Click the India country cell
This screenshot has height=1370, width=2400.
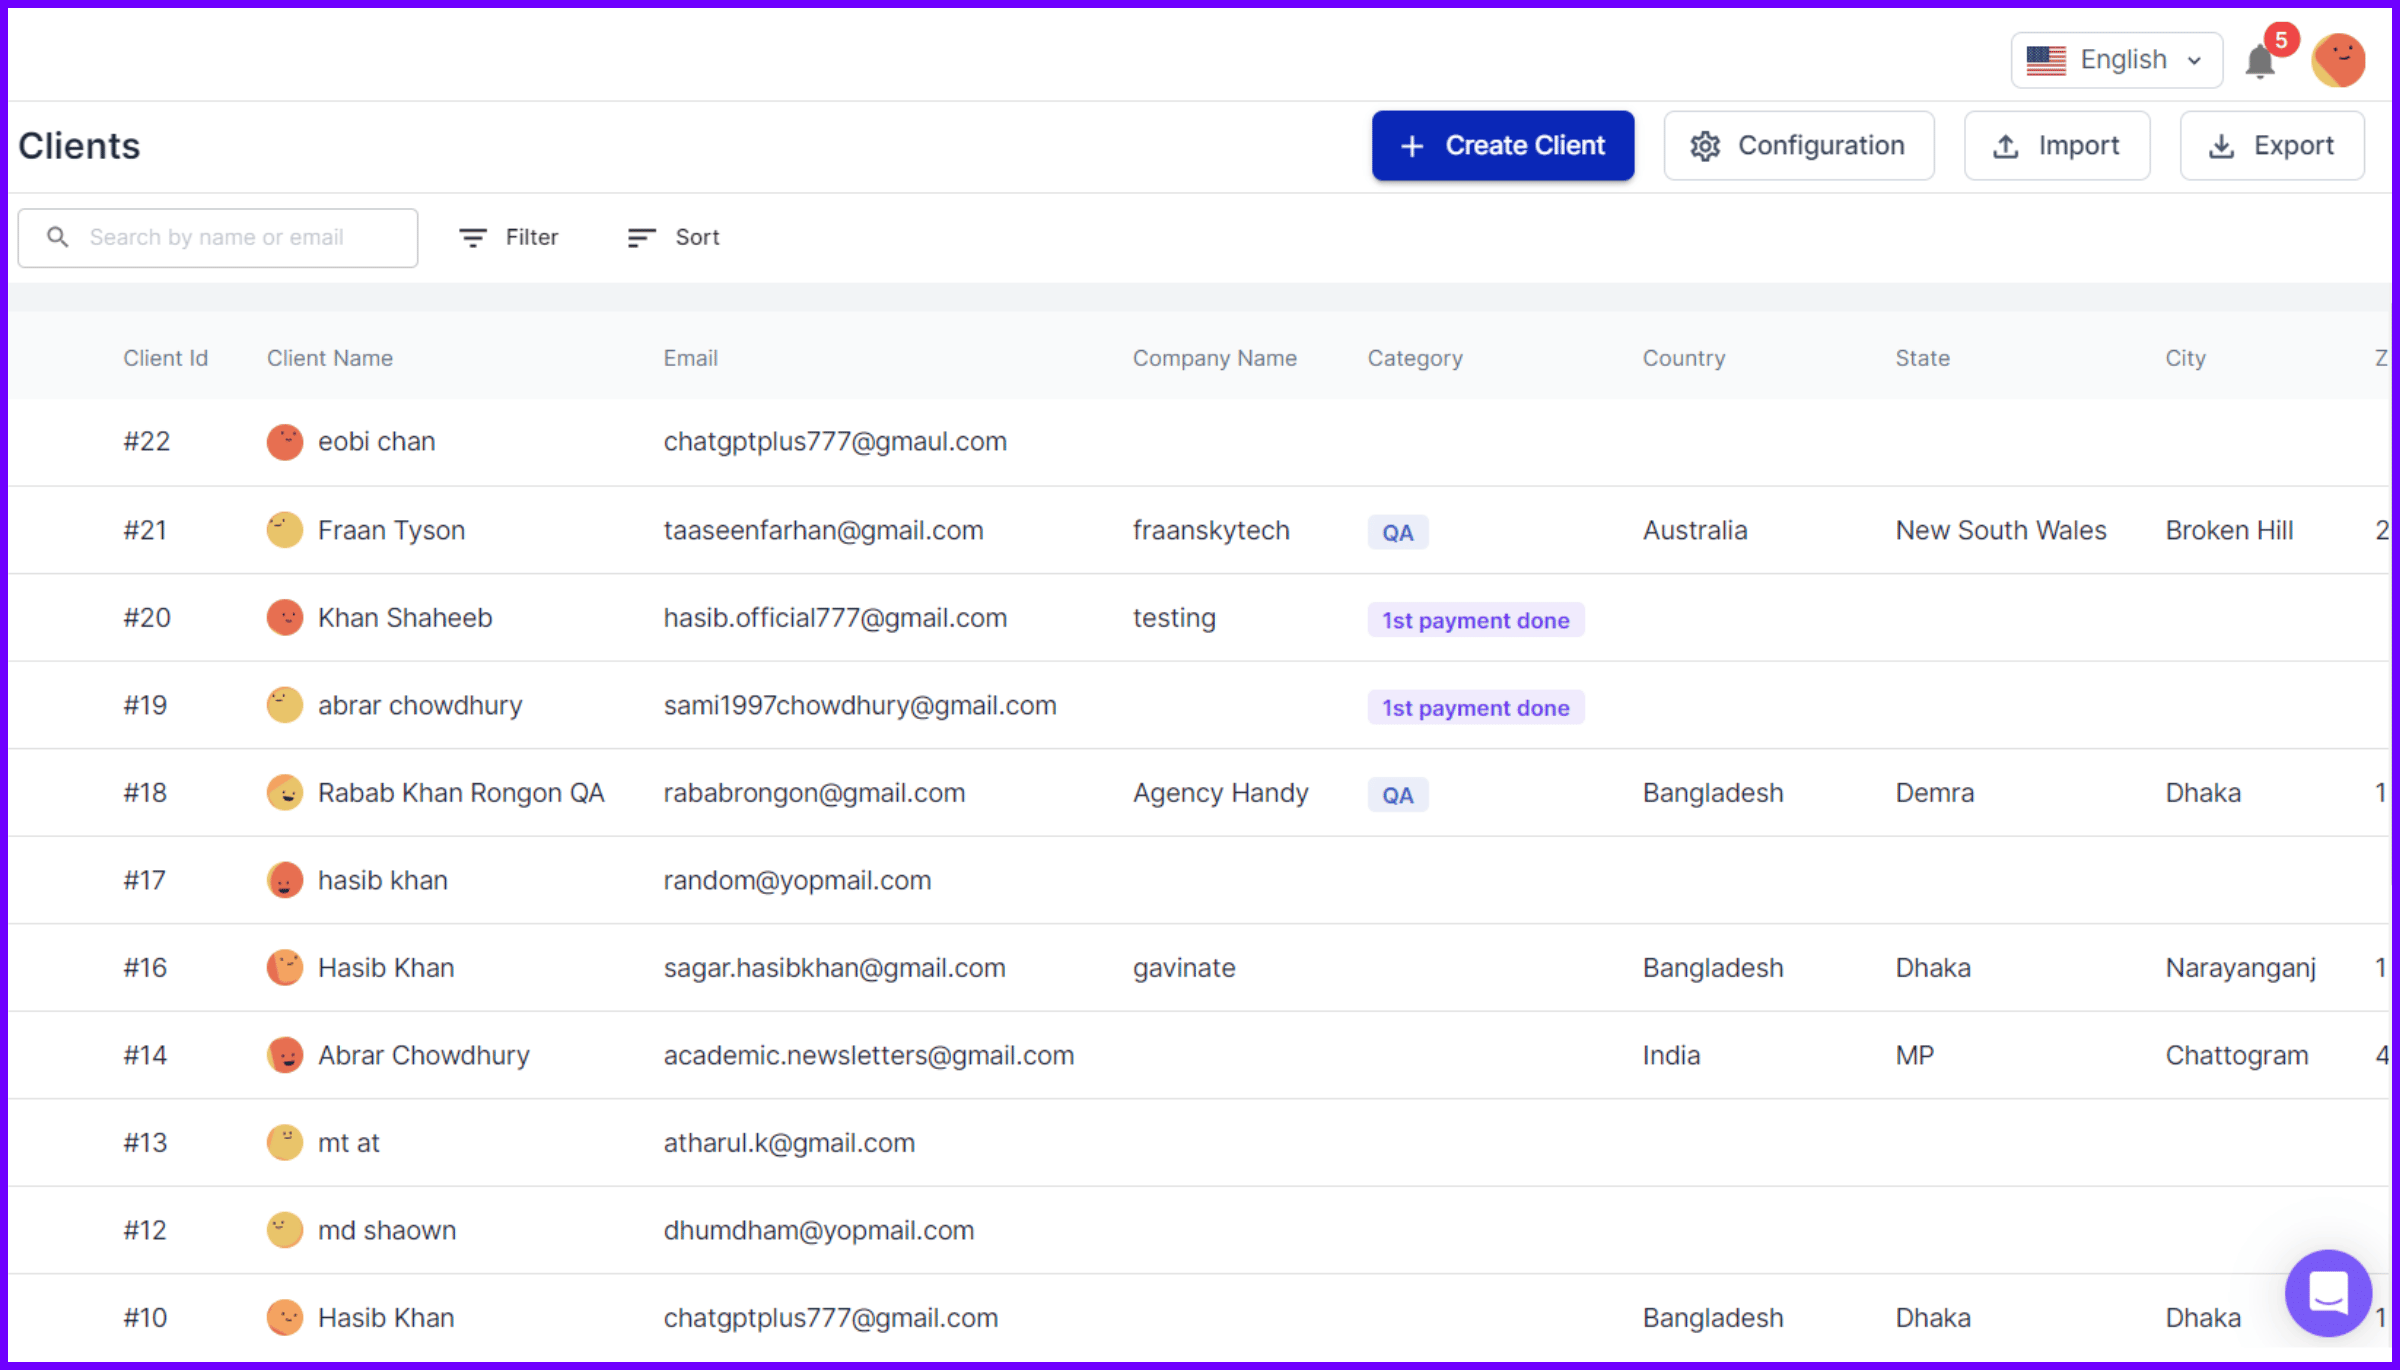[1670, 1055]
